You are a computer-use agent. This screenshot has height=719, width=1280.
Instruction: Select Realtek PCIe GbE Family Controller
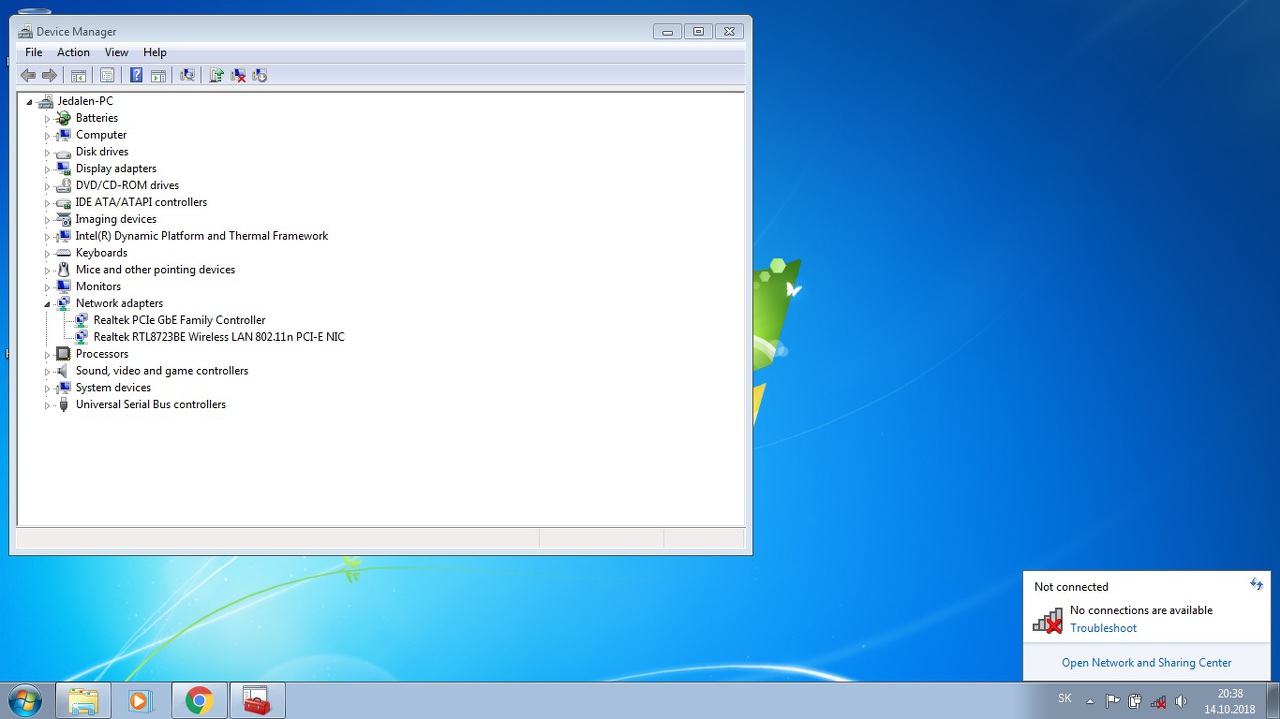pos(179,320)
